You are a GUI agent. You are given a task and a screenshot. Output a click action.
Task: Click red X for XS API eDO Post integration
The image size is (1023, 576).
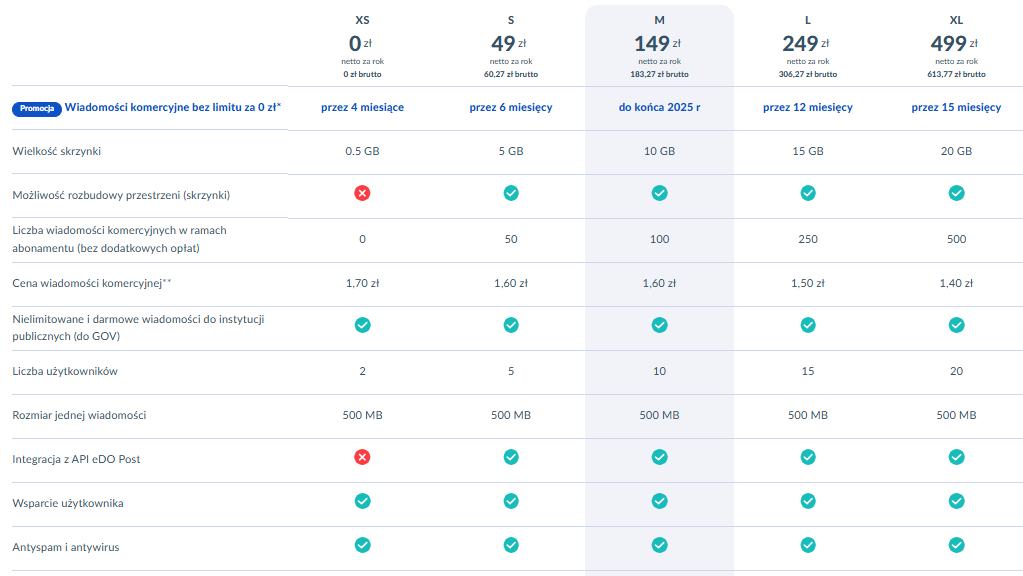click(362, 457)
